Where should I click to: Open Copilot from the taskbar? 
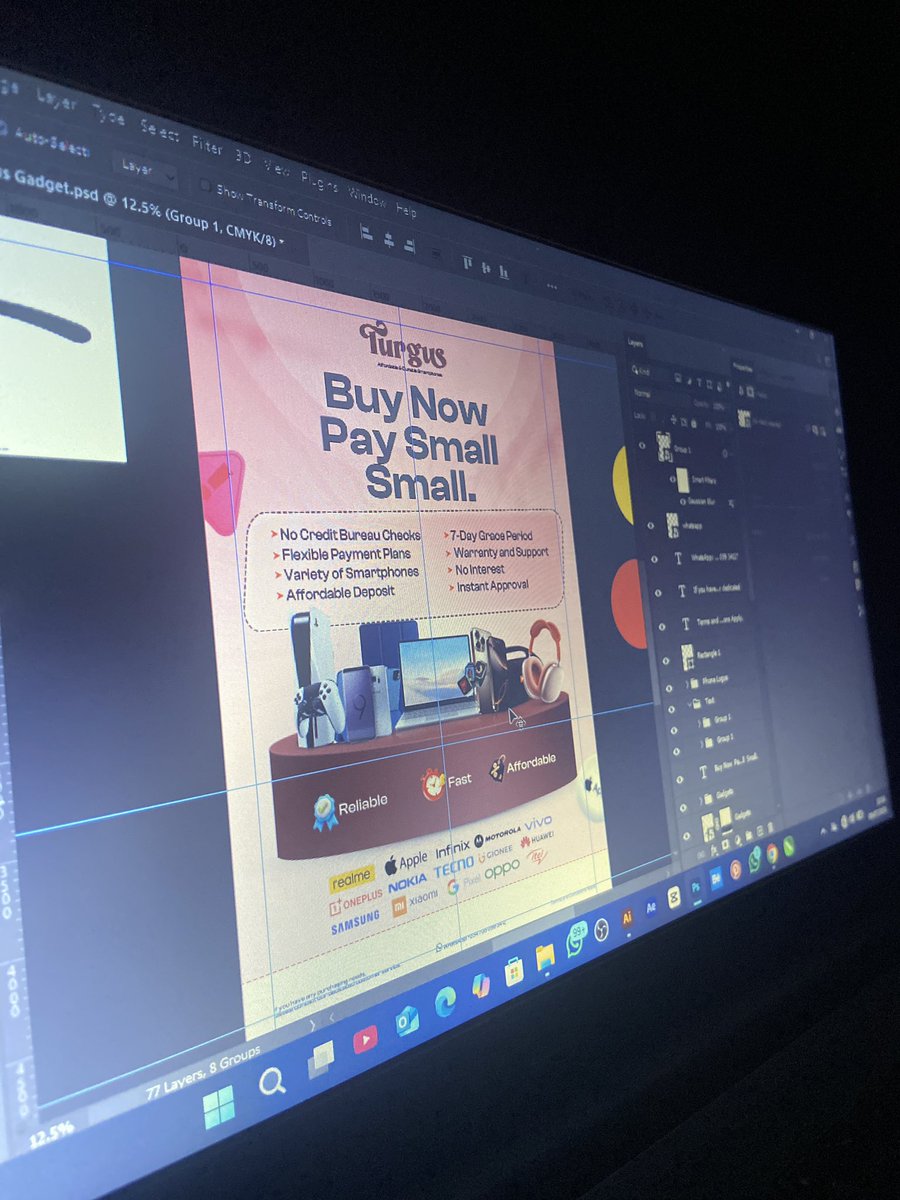pyautogui.click(x=481, y=985)
